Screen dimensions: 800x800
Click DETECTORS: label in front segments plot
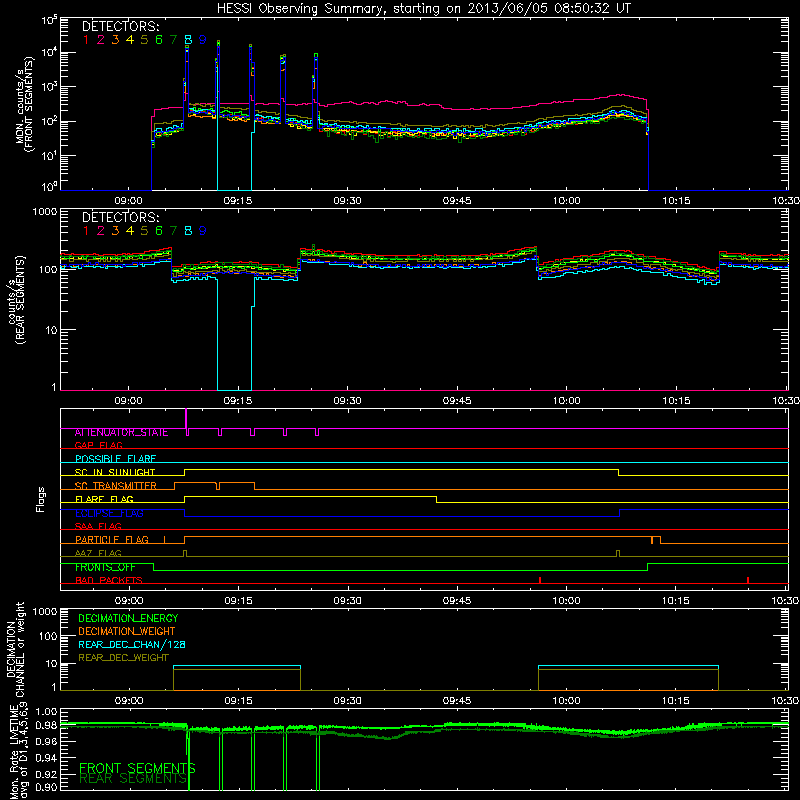click(120, 27)
